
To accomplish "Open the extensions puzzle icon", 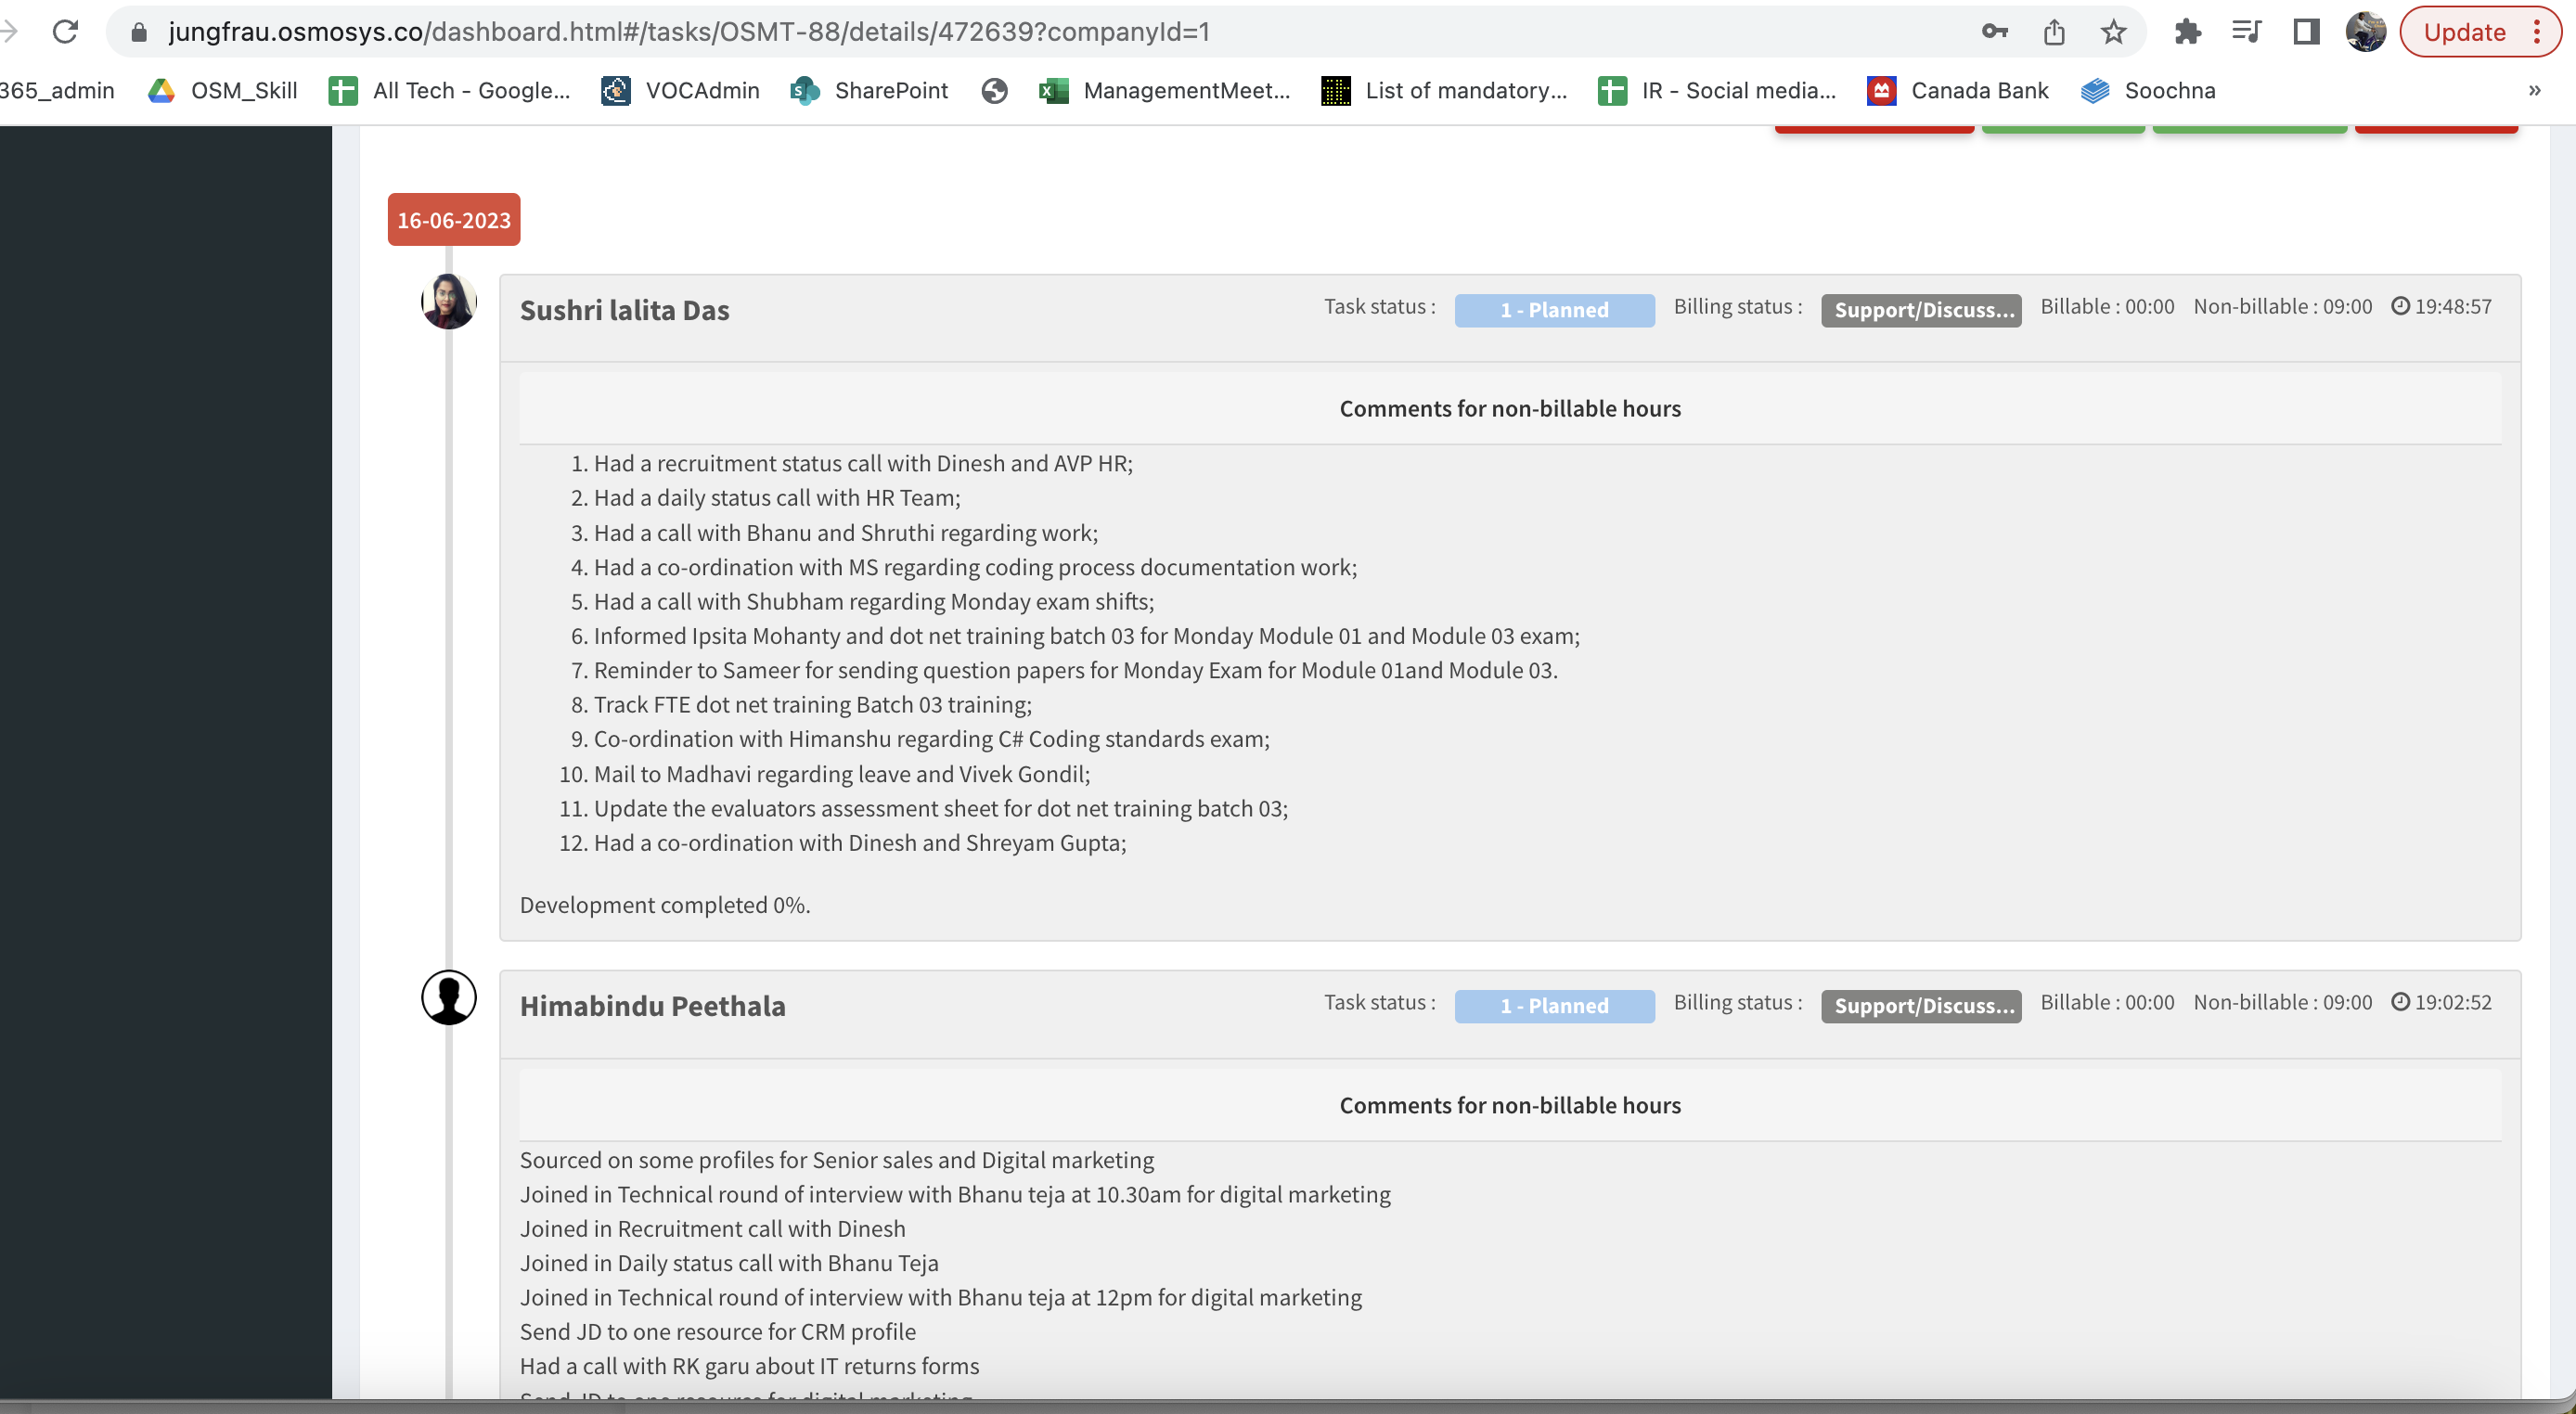I will 2187,32.
